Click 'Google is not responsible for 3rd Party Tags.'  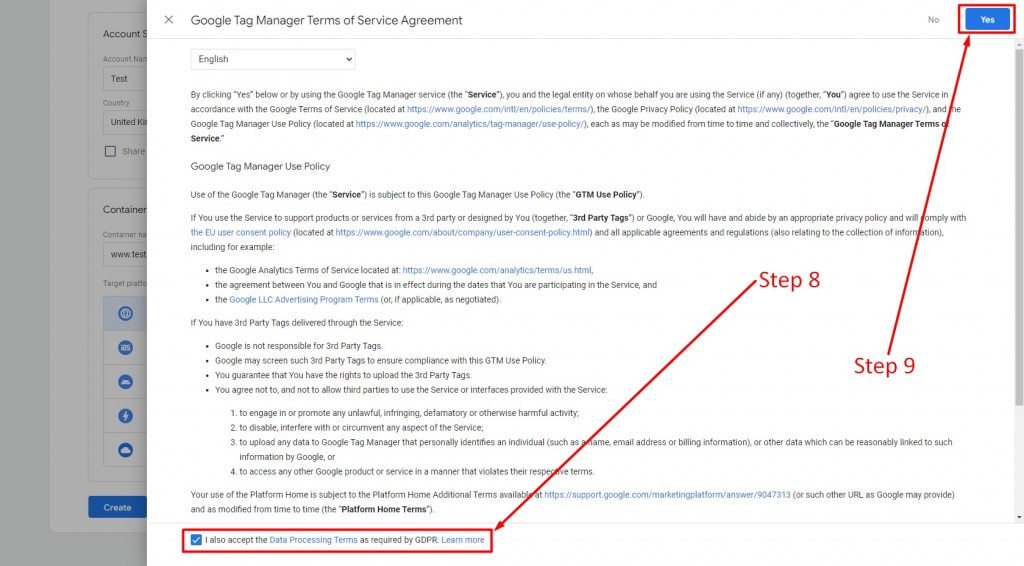[x=298, y=346]
